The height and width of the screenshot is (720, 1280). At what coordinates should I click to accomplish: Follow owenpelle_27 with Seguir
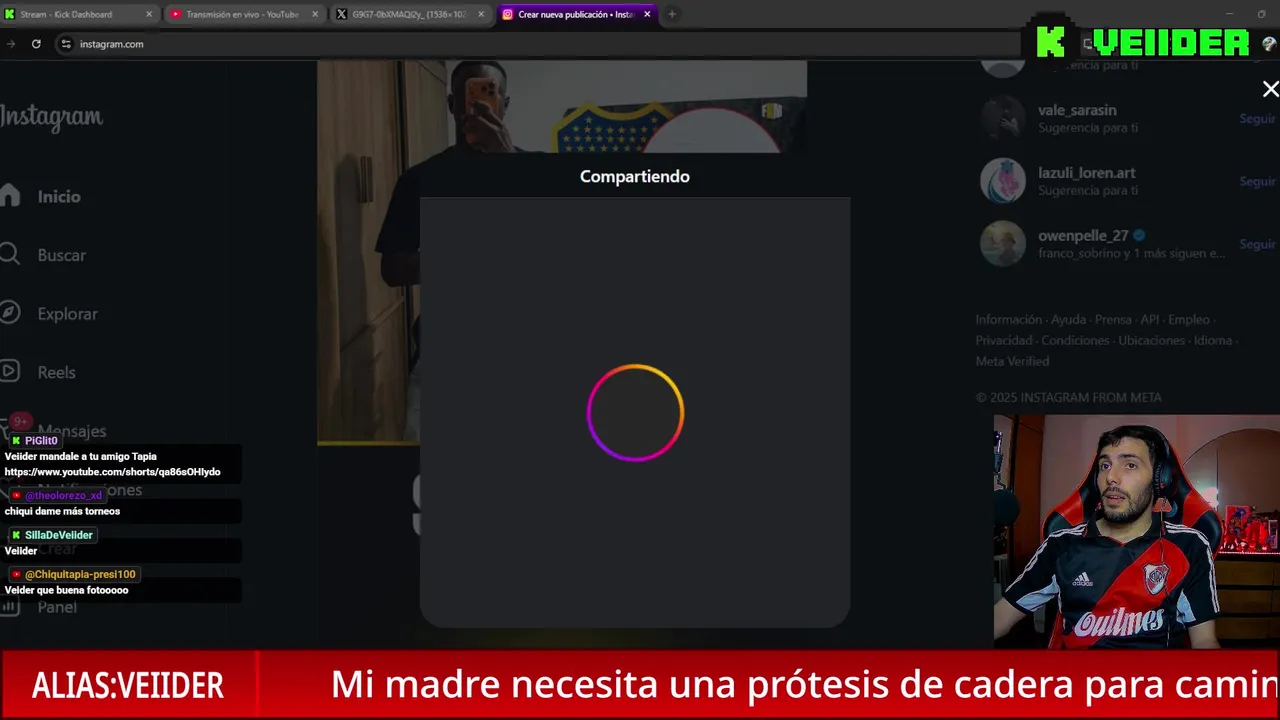[1258, 245]
